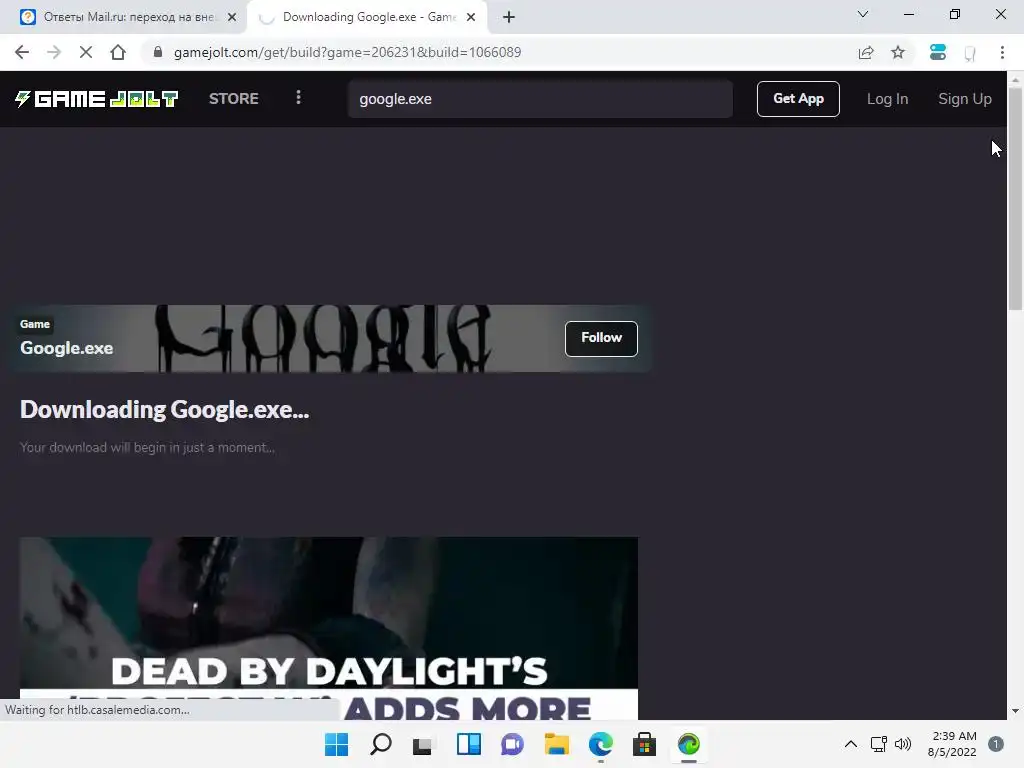Screen dimensions: 1024x768
Task: Open notification center badge
Action: (995, 744)
